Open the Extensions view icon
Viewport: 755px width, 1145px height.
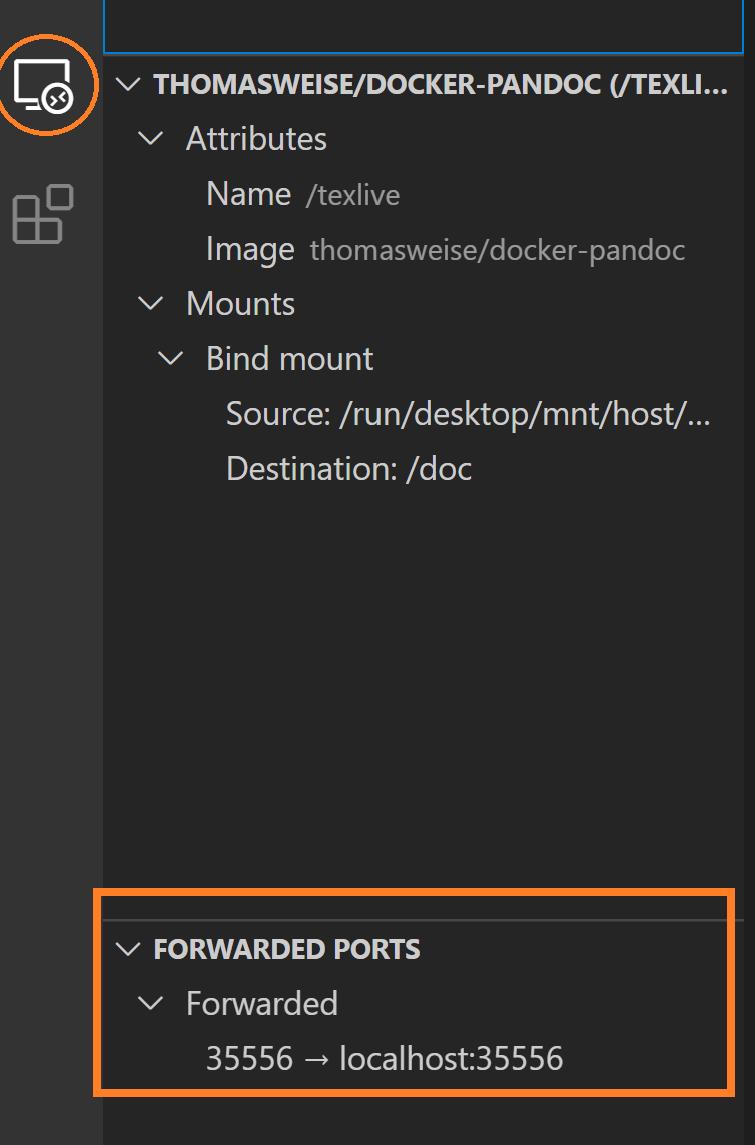point(43,214)
